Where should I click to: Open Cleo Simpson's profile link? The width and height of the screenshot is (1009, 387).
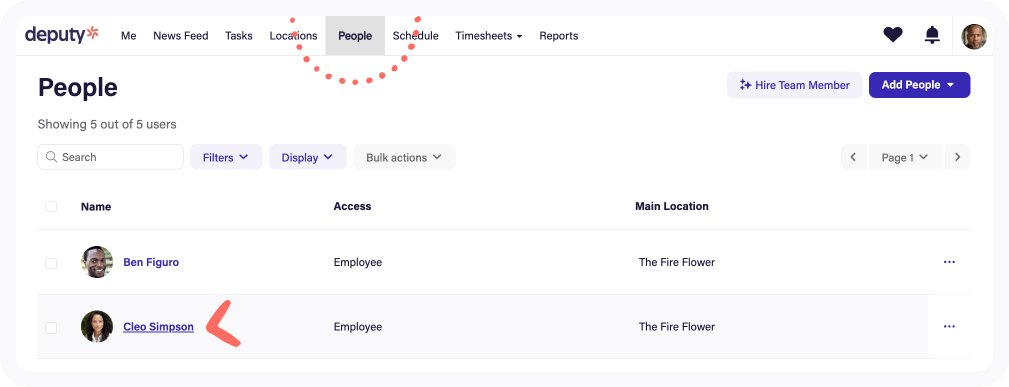(x=158, y=326)
